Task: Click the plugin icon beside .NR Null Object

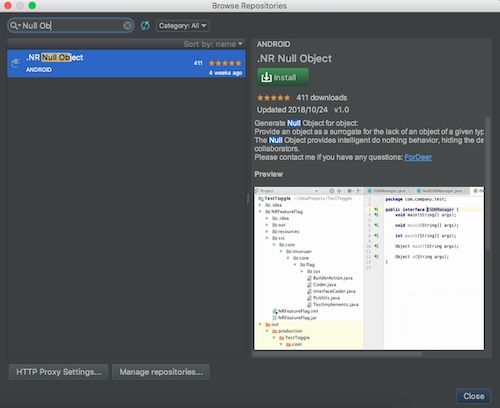Action: click(x=16, y=63)
